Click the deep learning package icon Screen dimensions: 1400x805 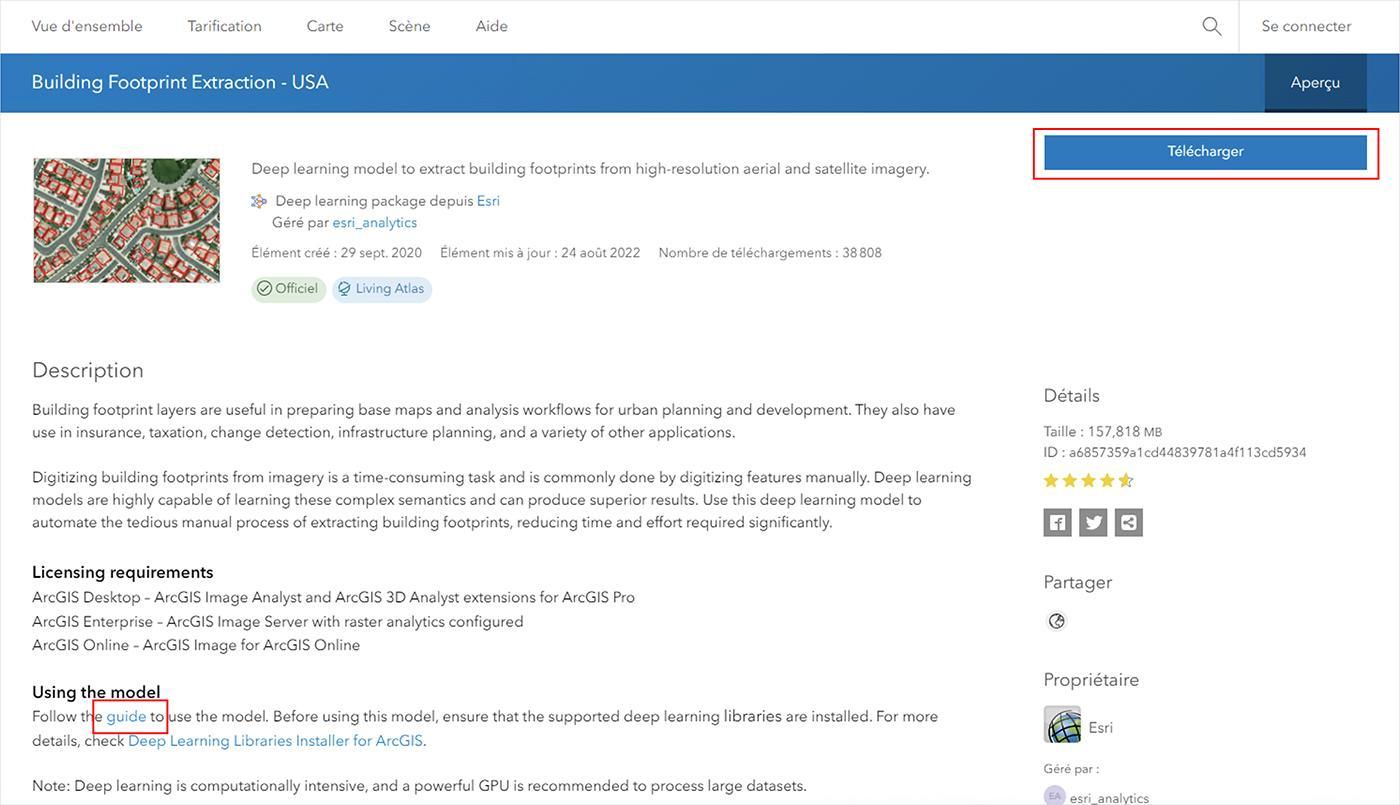click(x=259, y=201)
